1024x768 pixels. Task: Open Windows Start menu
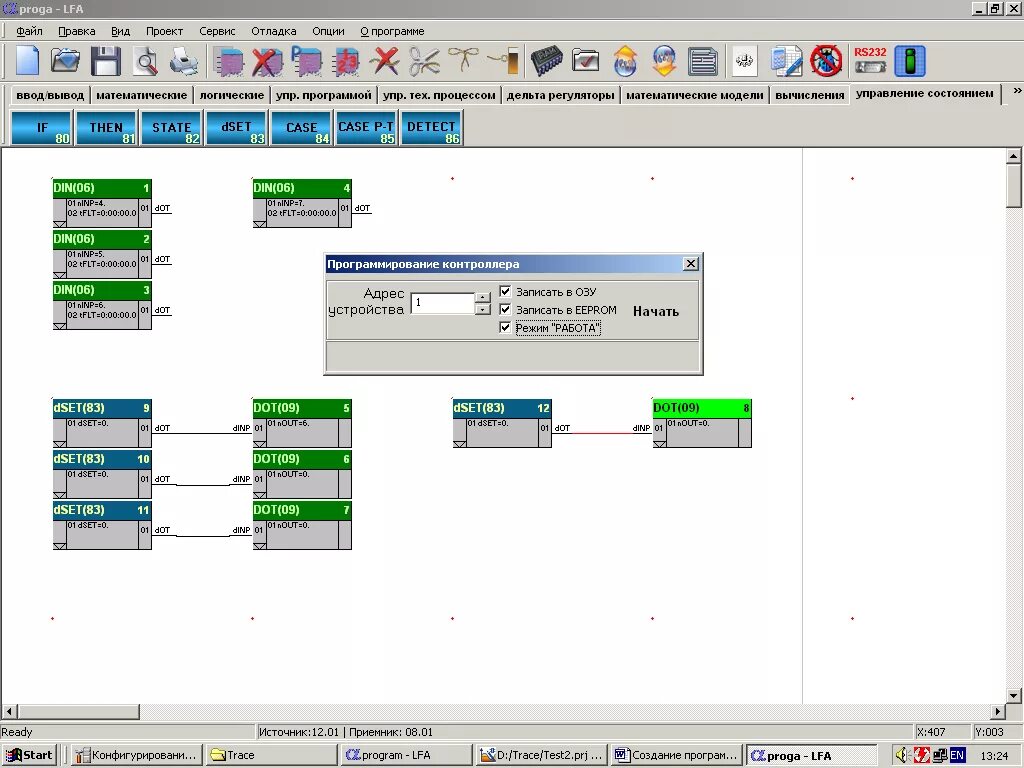coord(29,755)
